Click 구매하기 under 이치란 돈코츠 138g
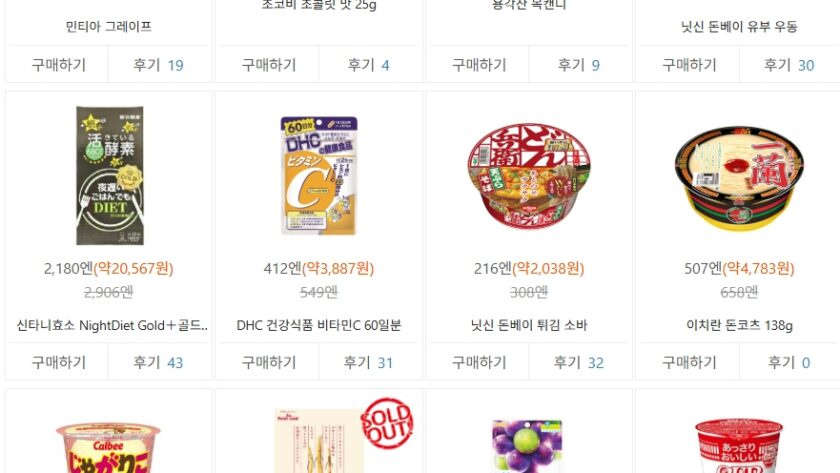The image size is (840, 473). click(689, 363)
